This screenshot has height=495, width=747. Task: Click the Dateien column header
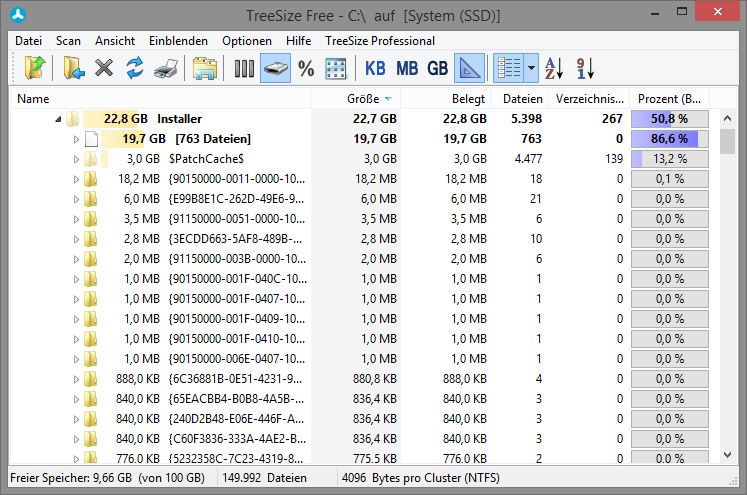519,99
